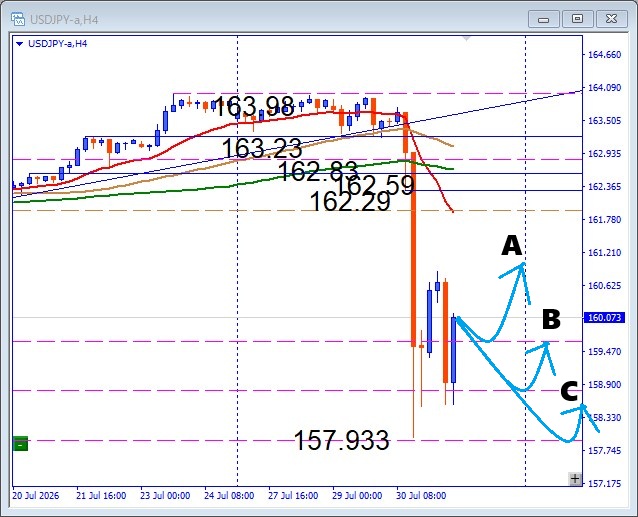The height and width of the screenshot is (517, 638).
Task: Minimize the USDJPY-a,H4 chart window
Action: (x=543, y=19)
